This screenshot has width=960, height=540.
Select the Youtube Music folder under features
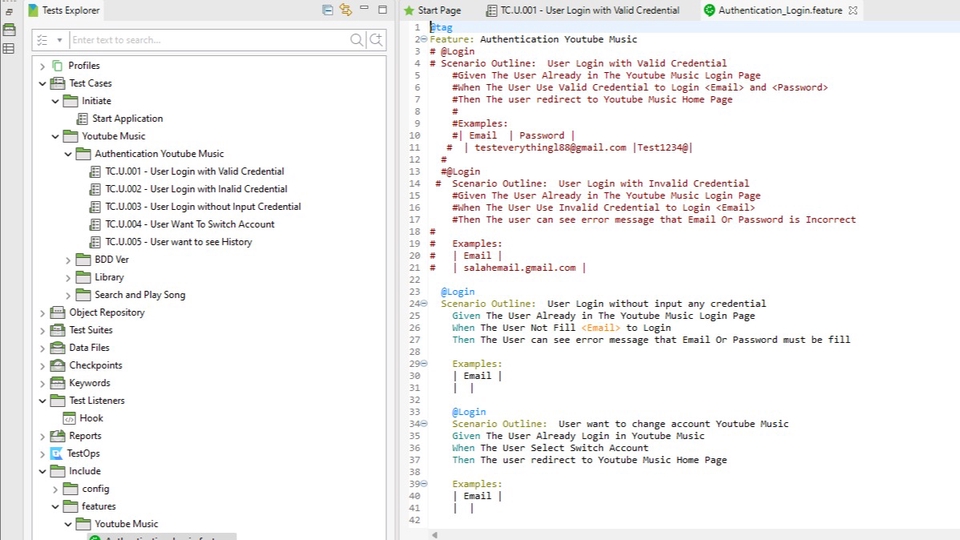pyautogui.click(x=126, y=524)
